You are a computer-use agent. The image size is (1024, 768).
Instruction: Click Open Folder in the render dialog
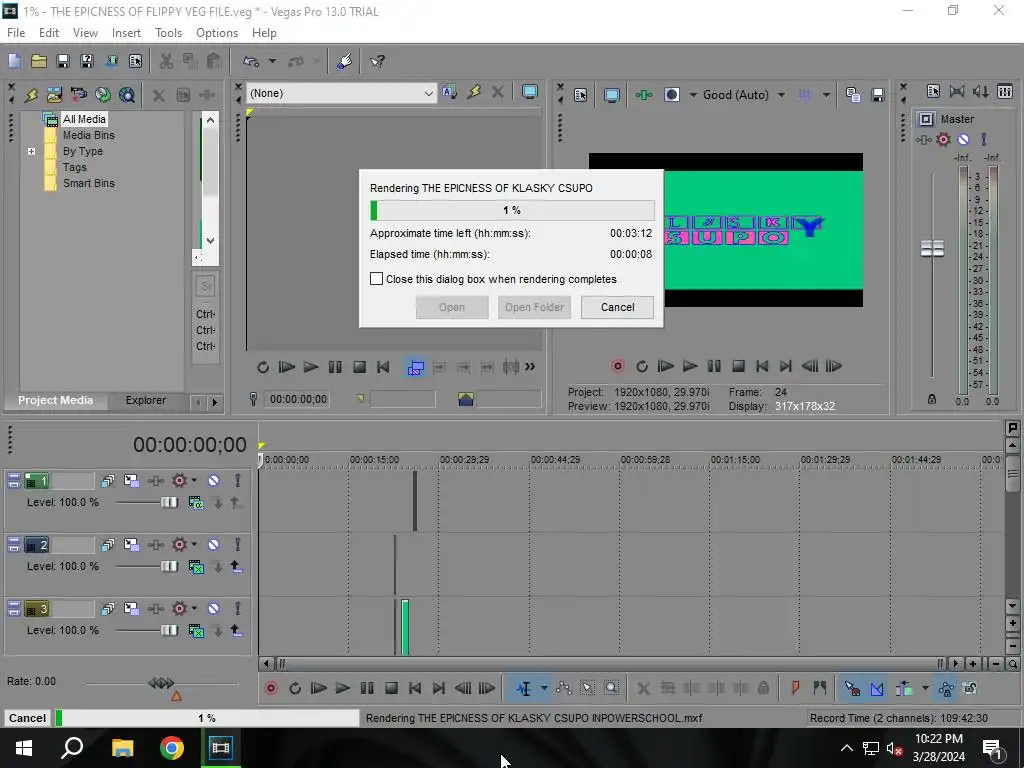pos(534,308)
